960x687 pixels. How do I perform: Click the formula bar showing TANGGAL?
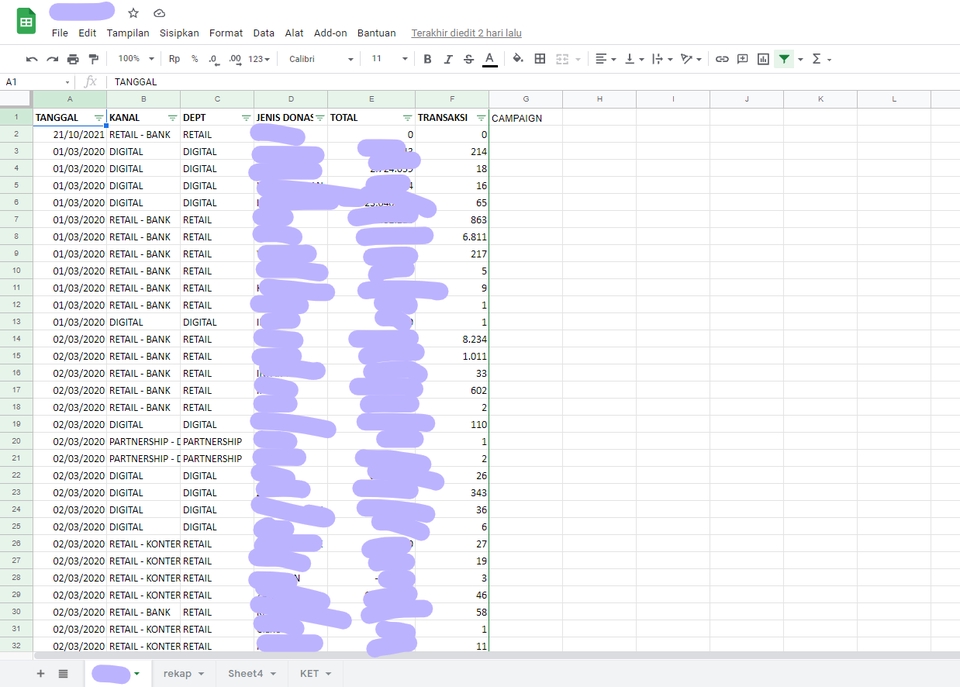533,81
